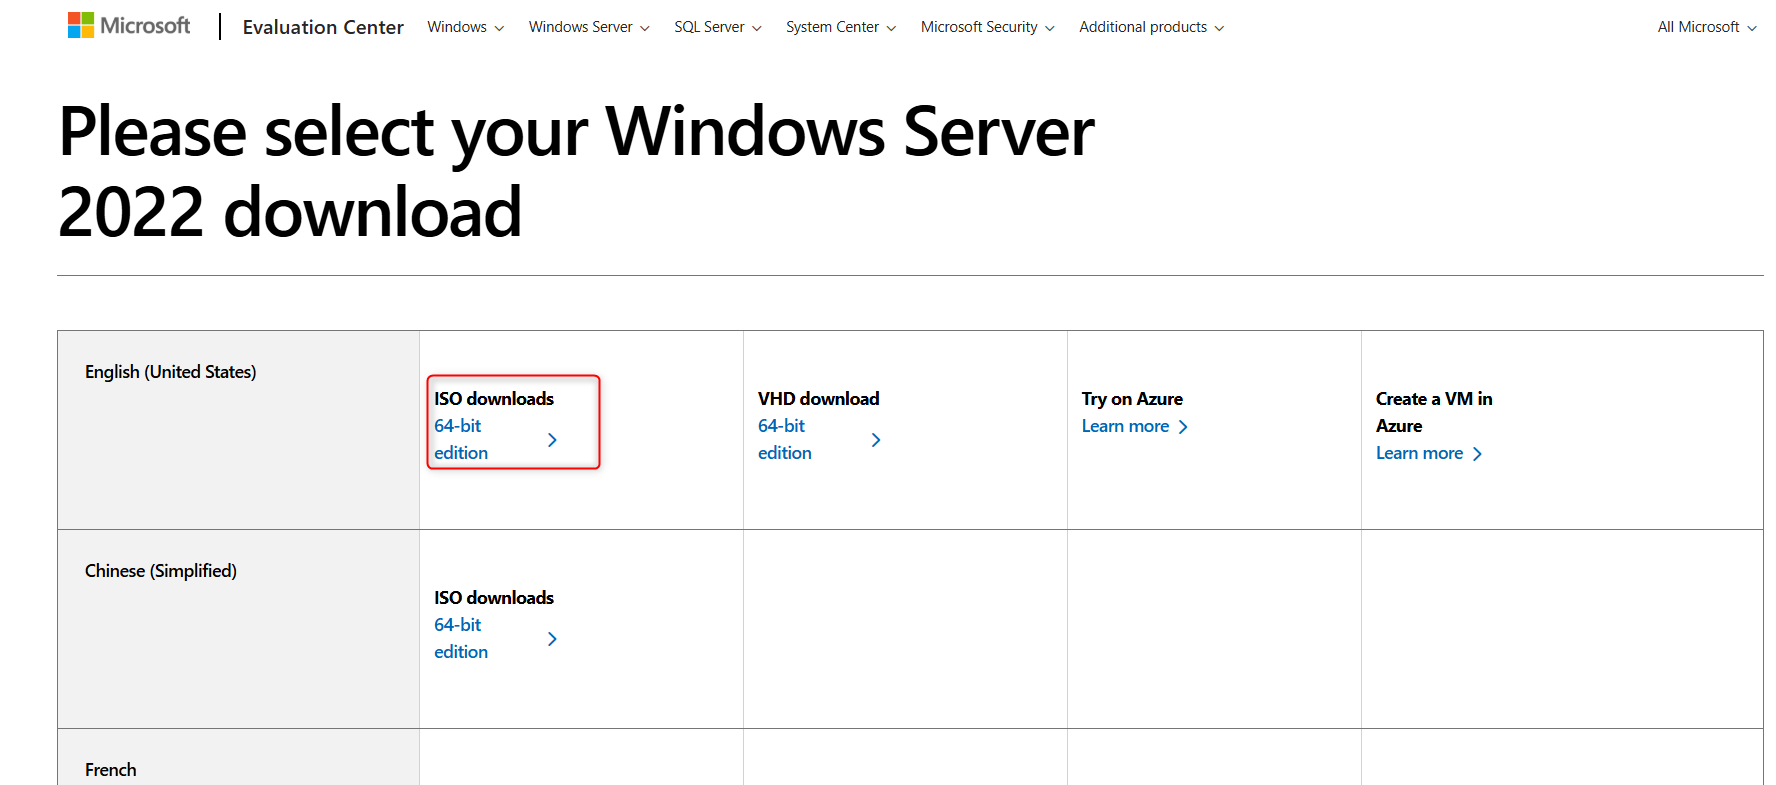
Task: Click the Microsoft logo
Action: pos(129,25)
